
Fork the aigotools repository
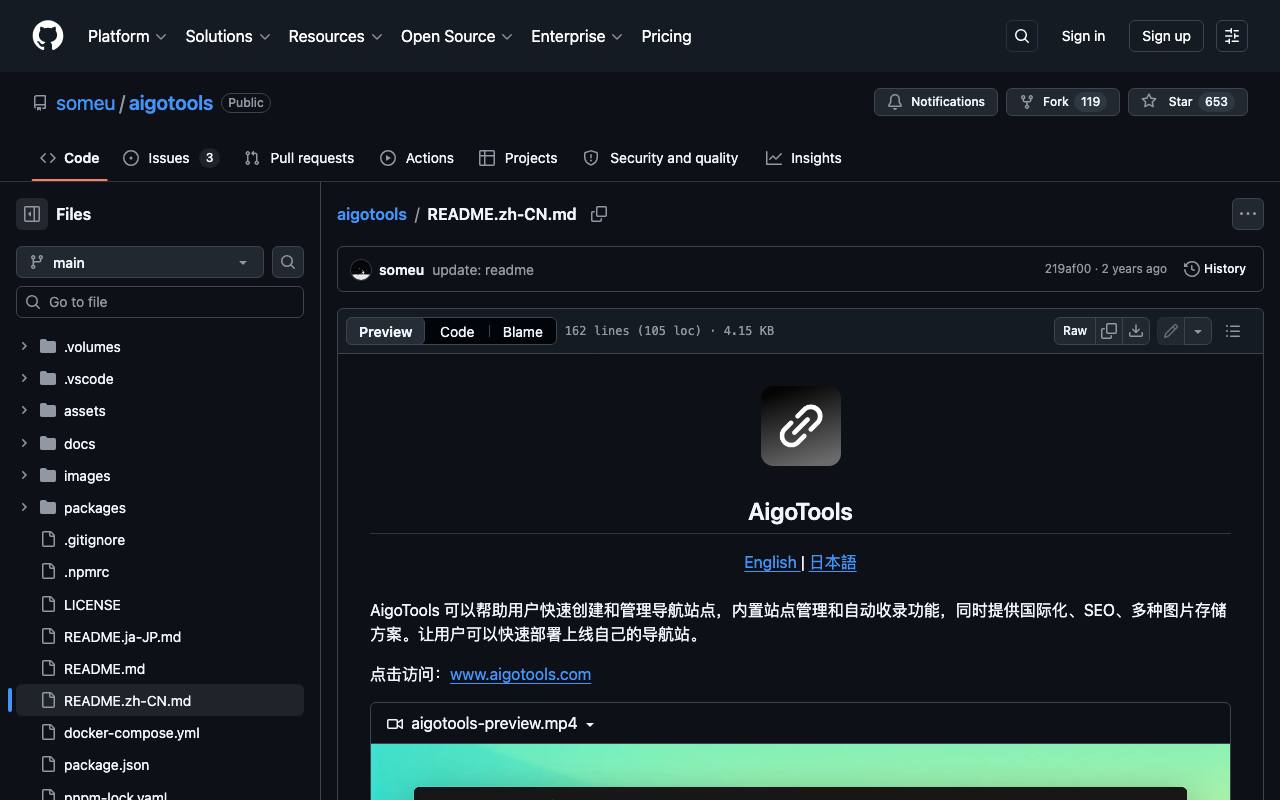(1063, 102)
